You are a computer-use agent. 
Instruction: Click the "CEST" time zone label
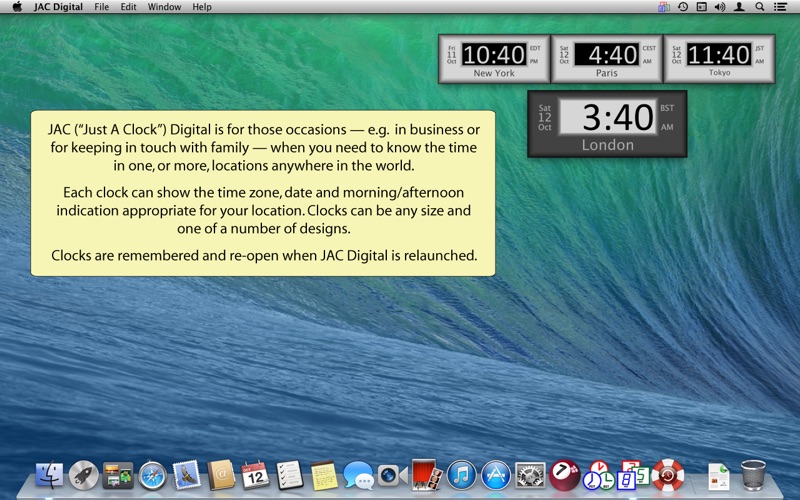click(x=649, y=48)
